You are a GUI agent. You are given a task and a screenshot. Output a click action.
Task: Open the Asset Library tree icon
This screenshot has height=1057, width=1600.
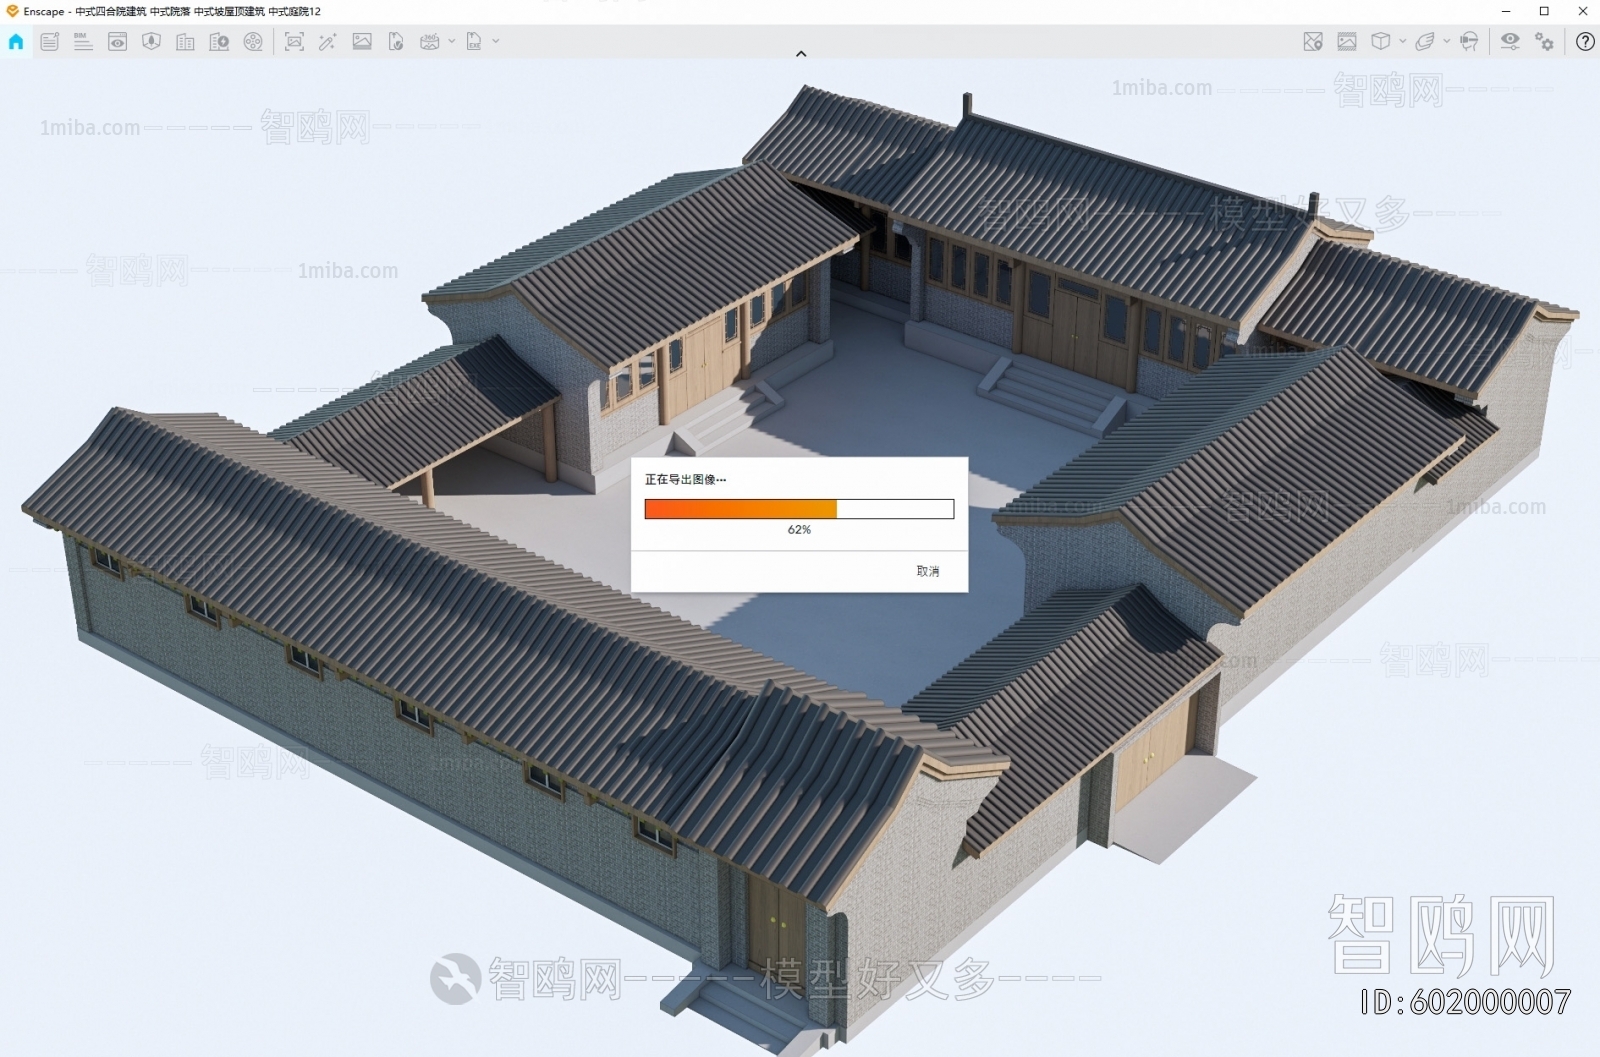(x=151, y=42)
